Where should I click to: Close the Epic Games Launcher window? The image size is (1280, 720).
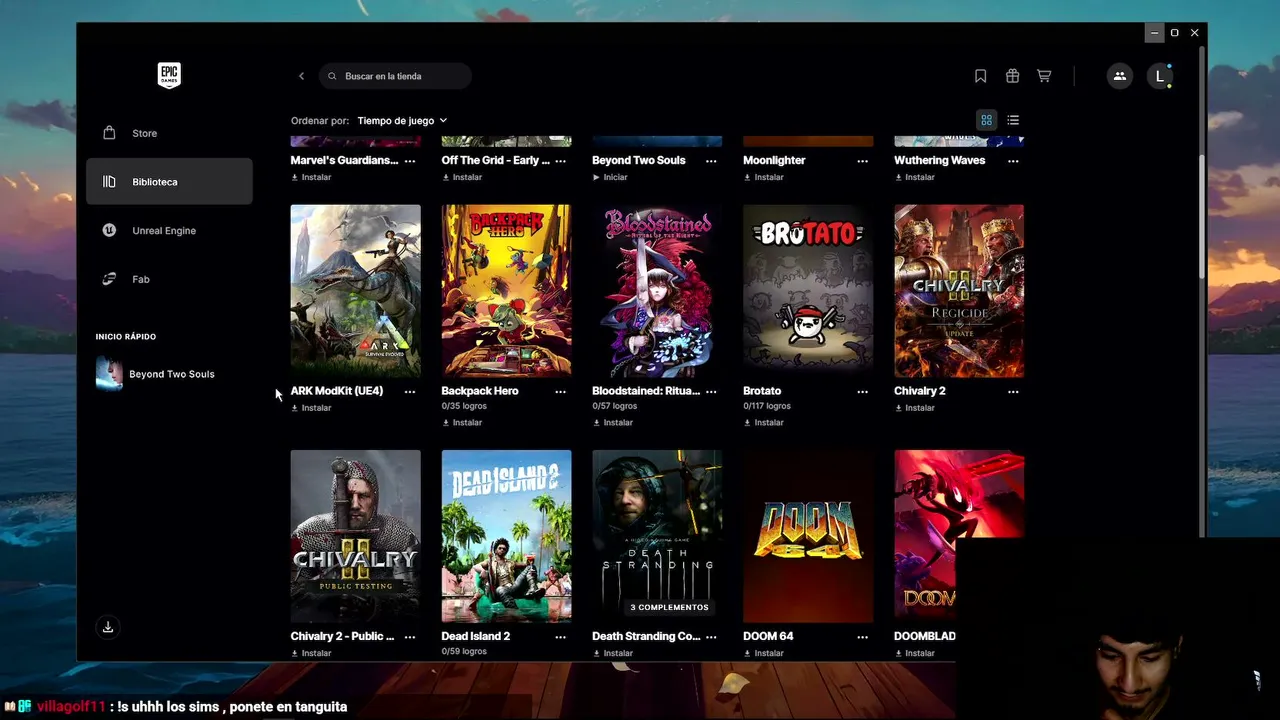[x=1194, y=33]
